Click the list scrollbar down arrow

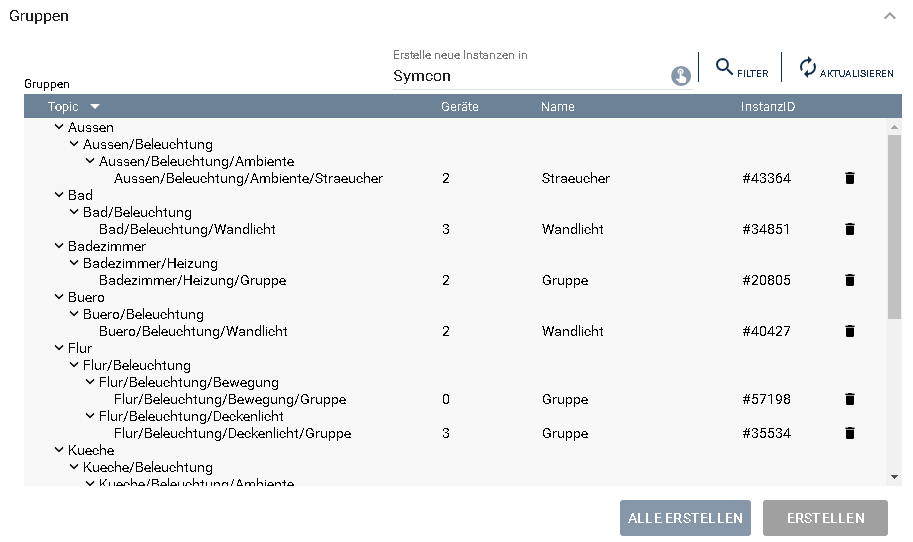click(x=894, y=477)
